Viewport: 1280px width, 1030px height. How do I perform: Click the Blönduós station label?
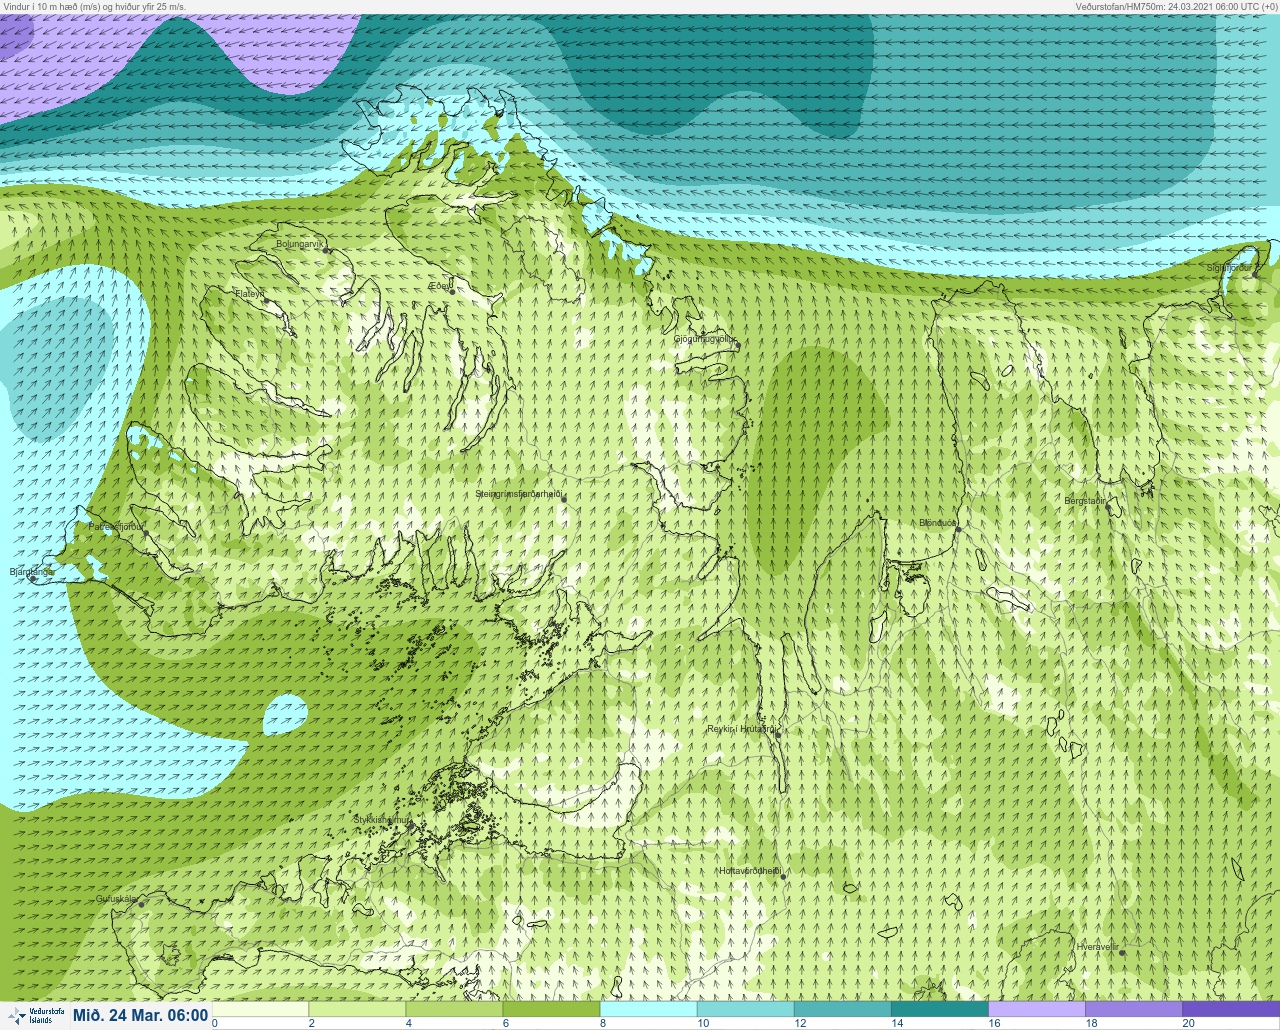937,523
